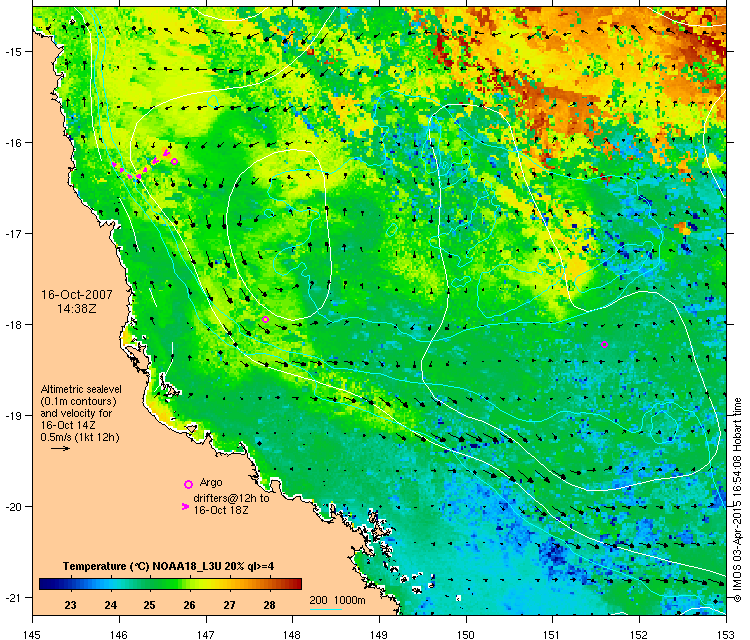Click the '200 1000m' depth legend label
The height and width of the screenshot is (640, 750).
(x=337, y=600)
